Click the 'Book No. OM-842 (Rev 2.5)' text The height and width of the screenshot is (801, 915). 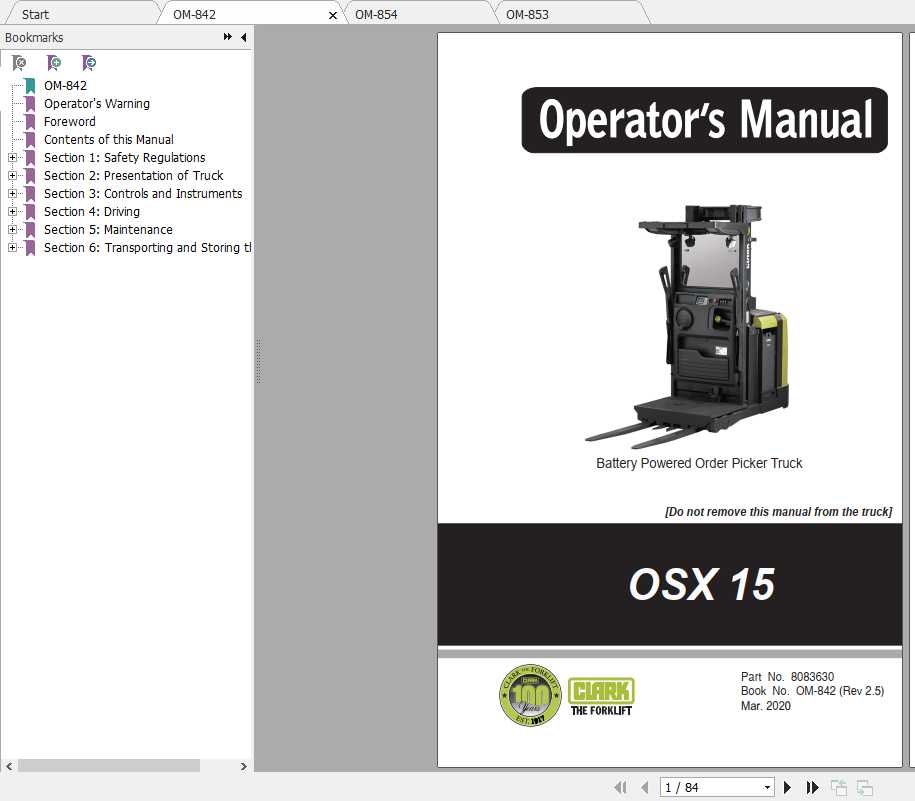click(812, 691)
